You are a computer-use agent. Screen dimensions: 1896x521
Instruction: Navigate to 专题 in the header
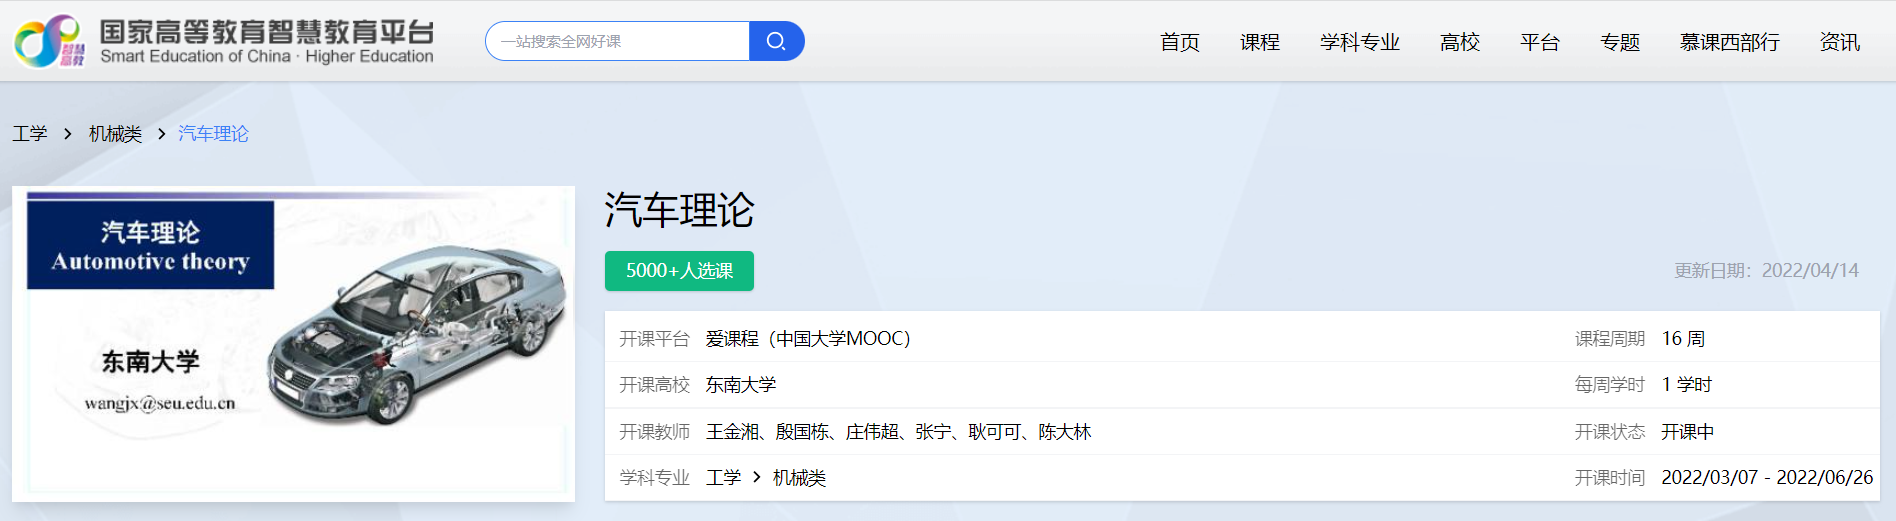click(1619, 42)
